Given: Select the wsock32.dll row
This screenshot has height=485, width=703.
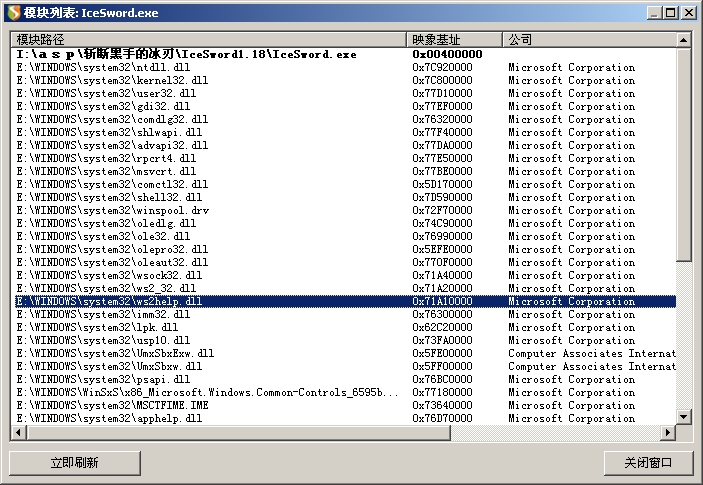Looking at the screenshot, I should [x=344, y=275].
